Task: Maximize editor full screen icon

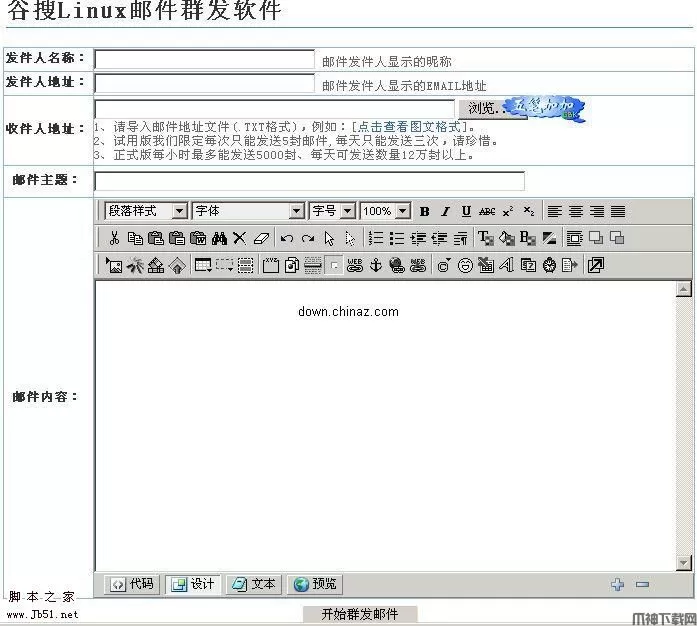Action: pos(596,265)
